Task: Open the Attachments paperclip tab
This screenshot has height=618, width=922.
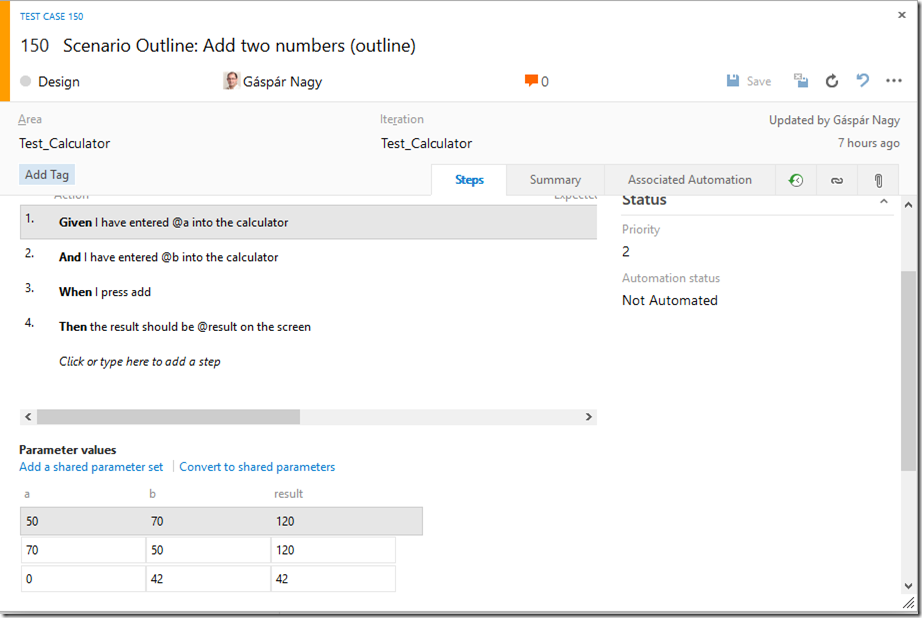Action: click(x=878, y=181)
